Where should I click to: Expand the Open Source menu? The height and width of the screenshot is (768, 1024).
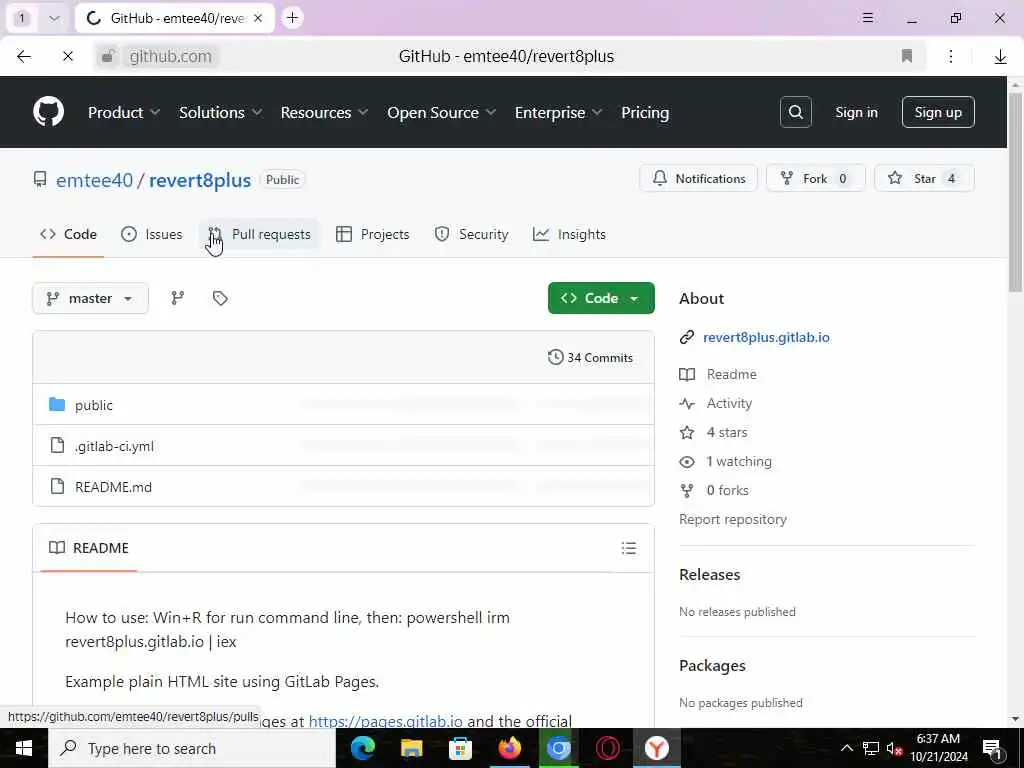point(441,112)
